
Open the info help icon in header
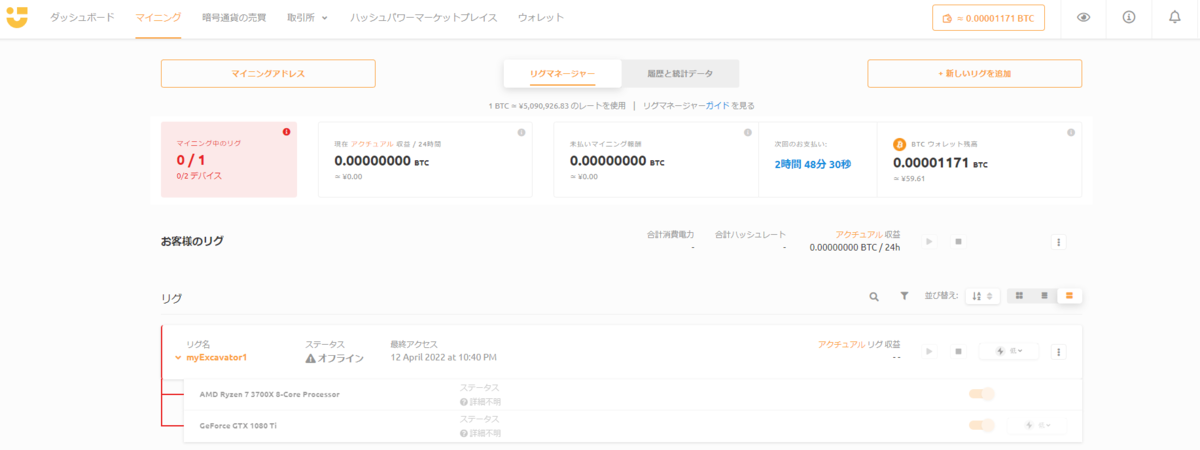(x=1129, y=18)
